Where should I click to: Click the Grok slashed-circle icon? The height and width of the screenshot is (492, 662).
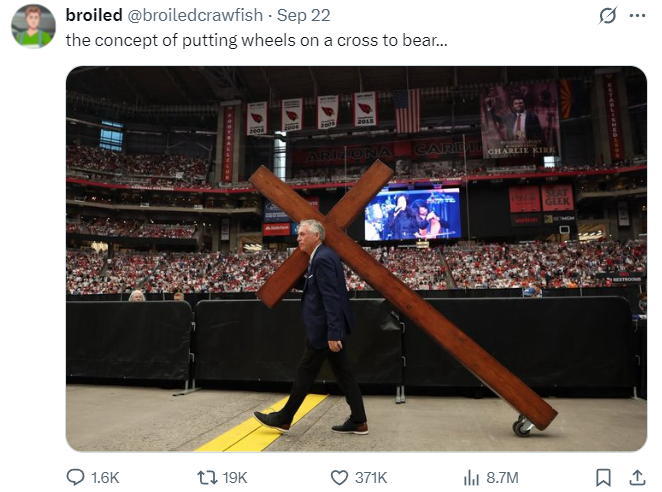click(606, 16)
